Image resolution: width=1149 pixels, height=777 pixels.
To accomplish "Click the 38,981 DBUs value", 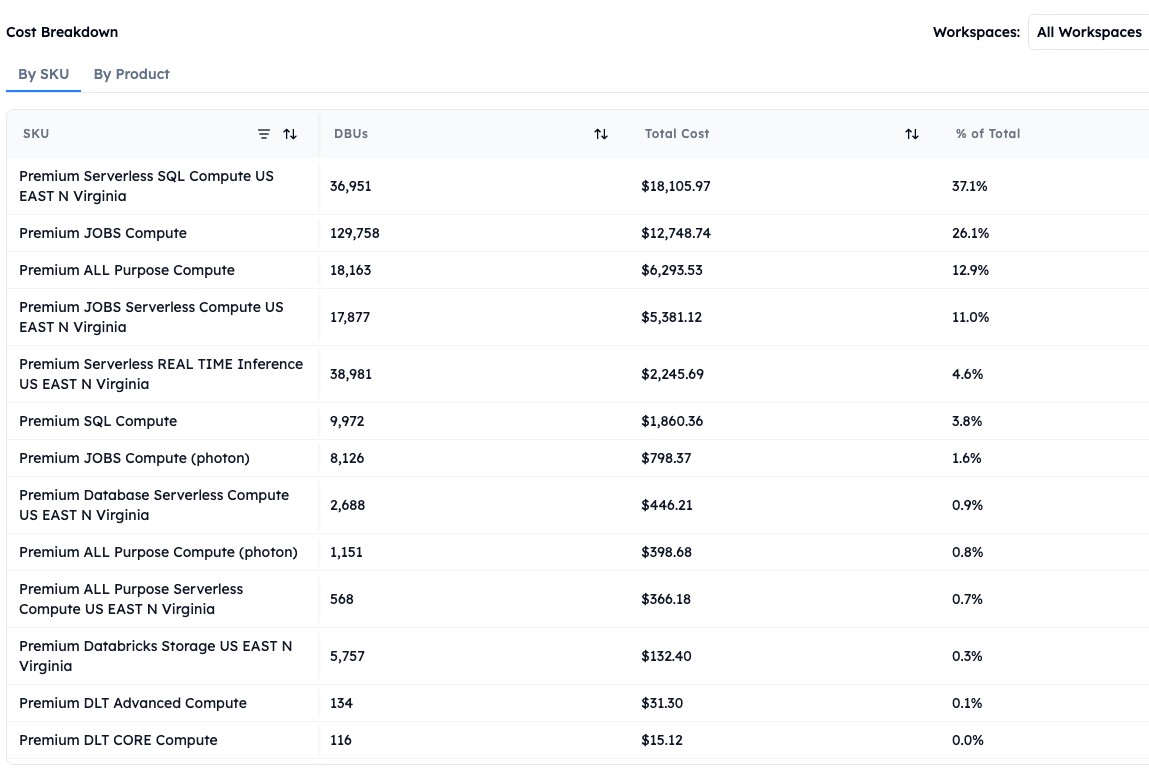I will click(x=350, y=374).
